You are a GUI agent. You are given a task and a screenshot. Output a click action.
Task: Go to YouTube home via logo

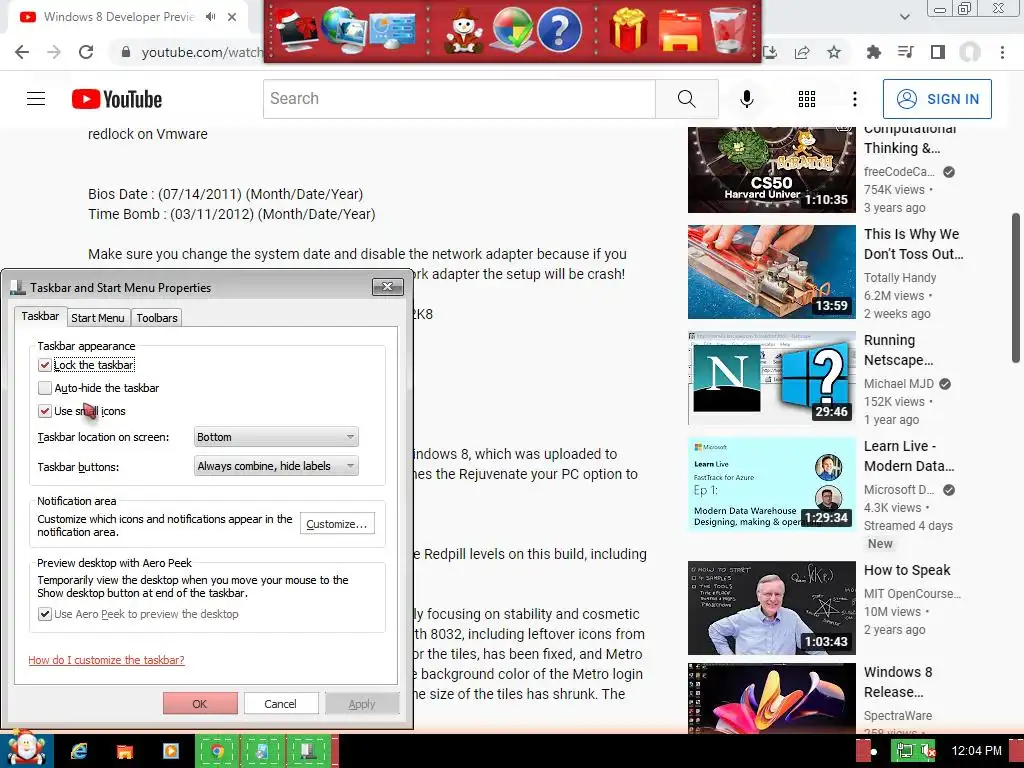tap(117, 99)
